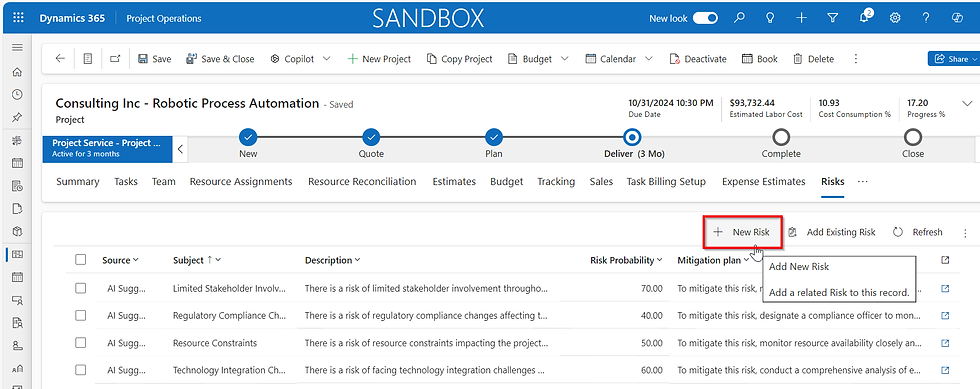
Task: Open the Copilot chat icon in header
Action: (957, 18)
